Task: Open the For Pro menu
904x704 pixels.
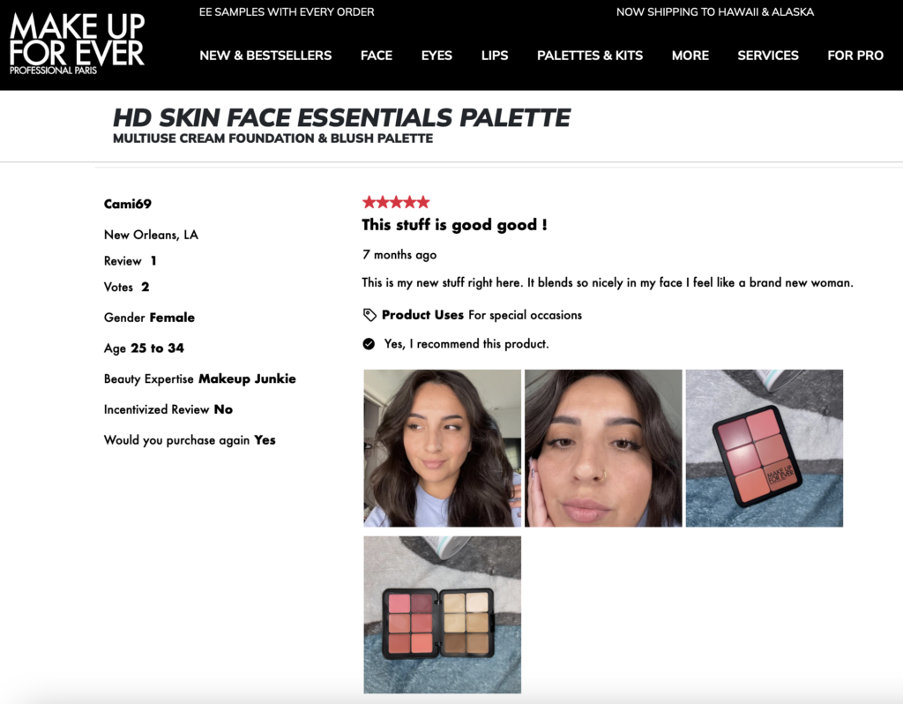Action: 856,55
